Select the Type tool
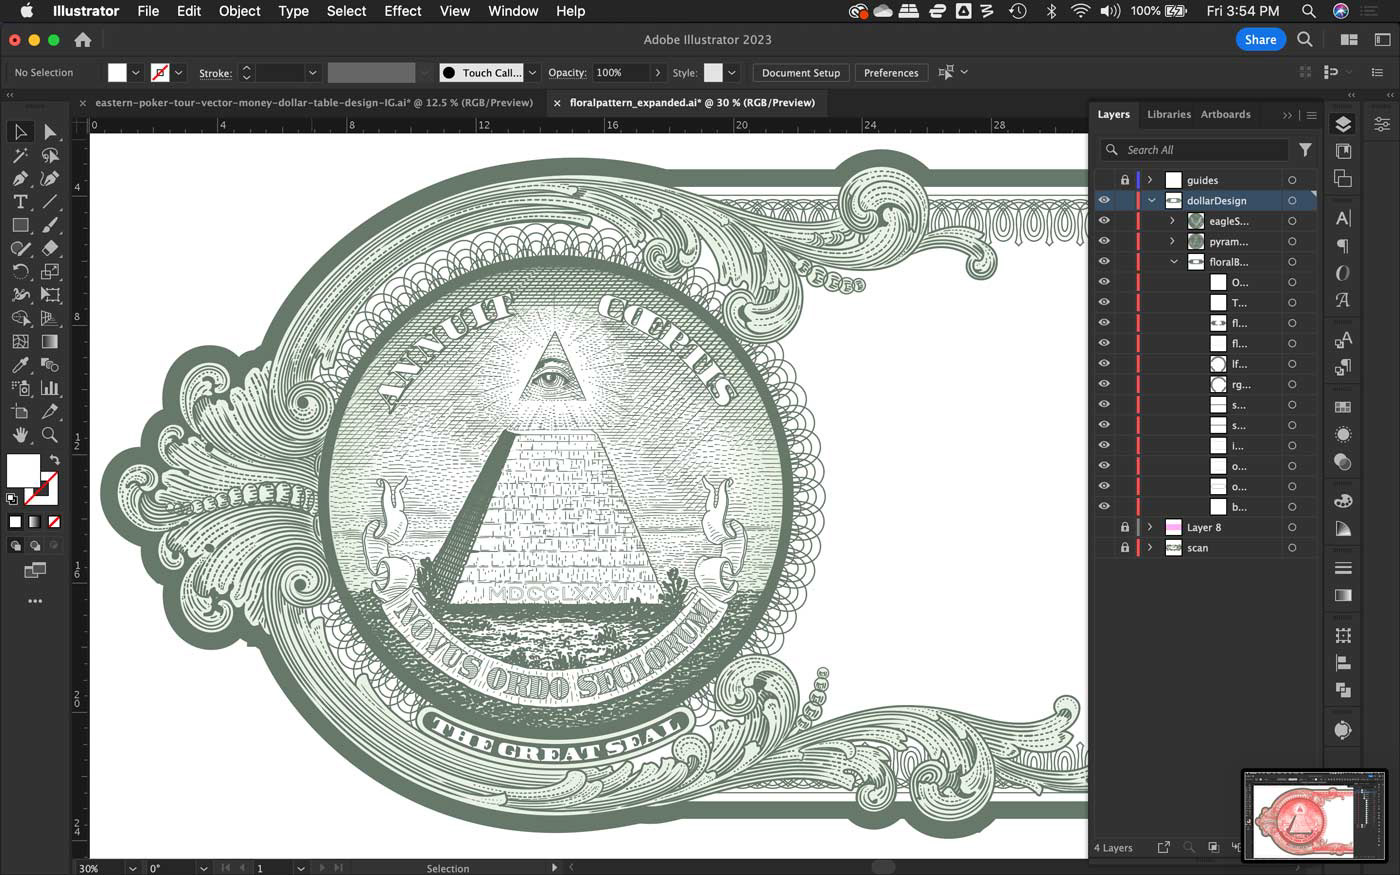Viewport: 1400px width, 875px height. point(20,202)
